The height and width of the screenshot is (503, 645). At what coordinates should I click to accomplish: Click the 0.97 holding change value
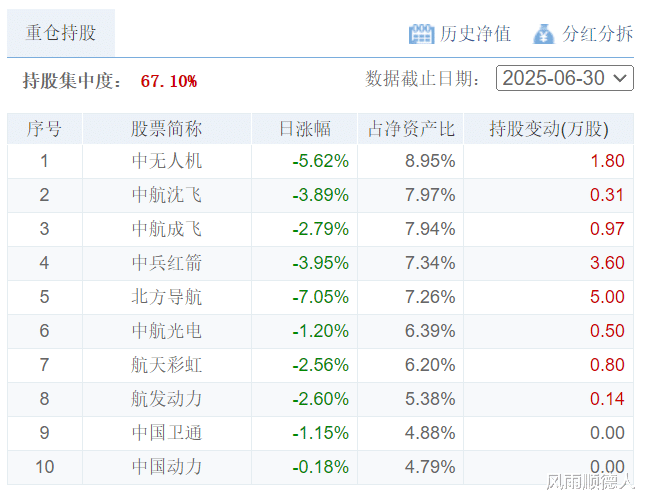point(608,229)
